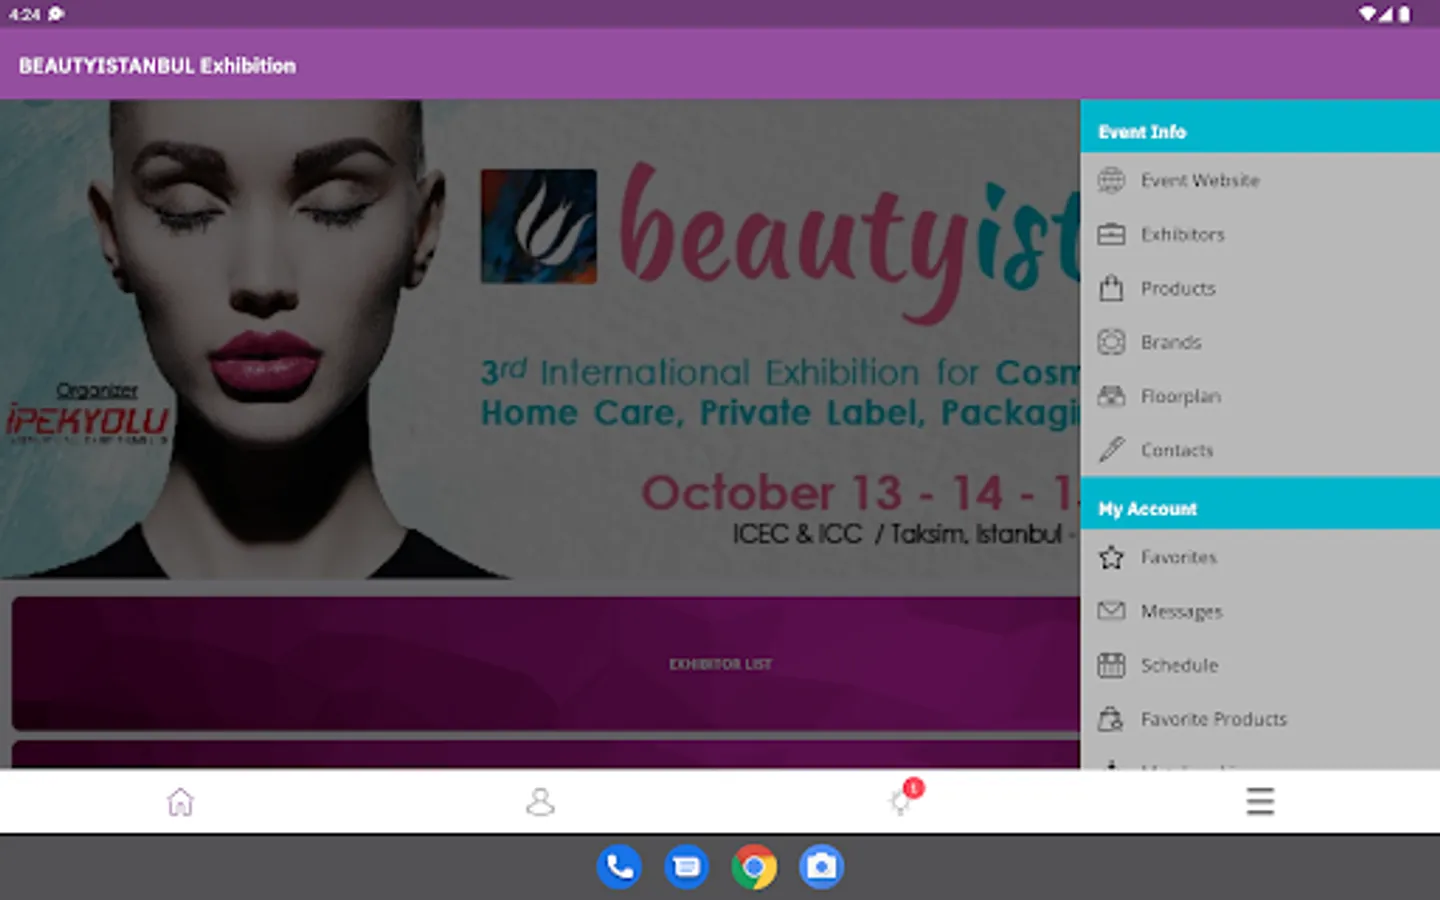1440x900 pixels.
Task: Toggle the hamburger menu icon
Action: tap(1260, 801)
